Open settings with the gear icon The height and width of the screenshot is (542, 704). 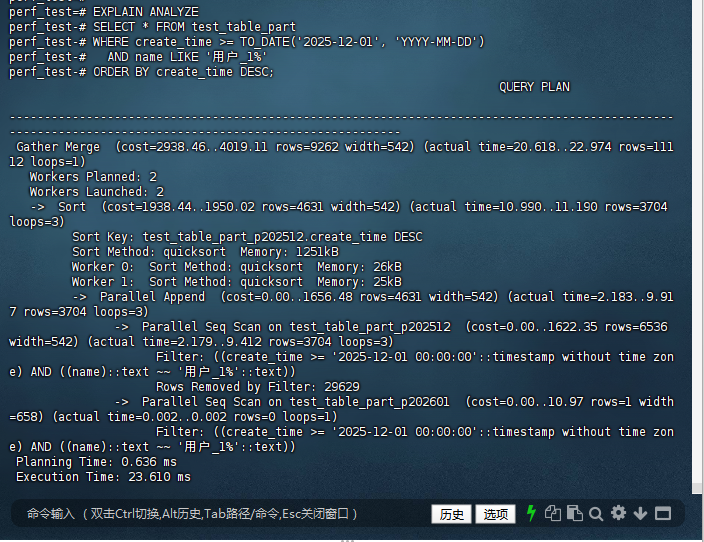[x=618, y=513]
